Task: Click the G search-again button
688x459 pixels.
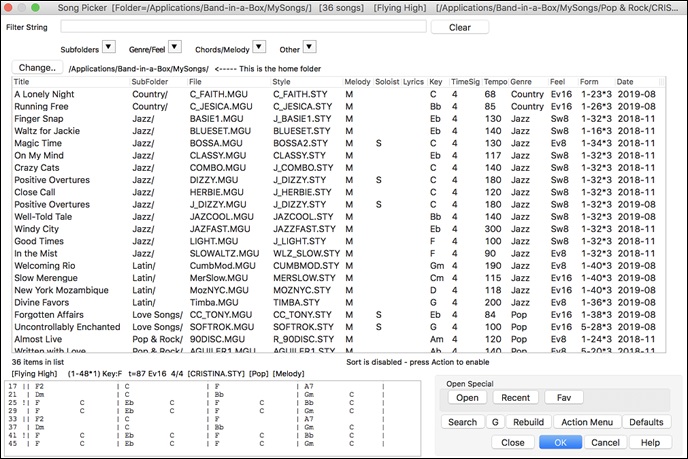Action: [x=495, y=422]
